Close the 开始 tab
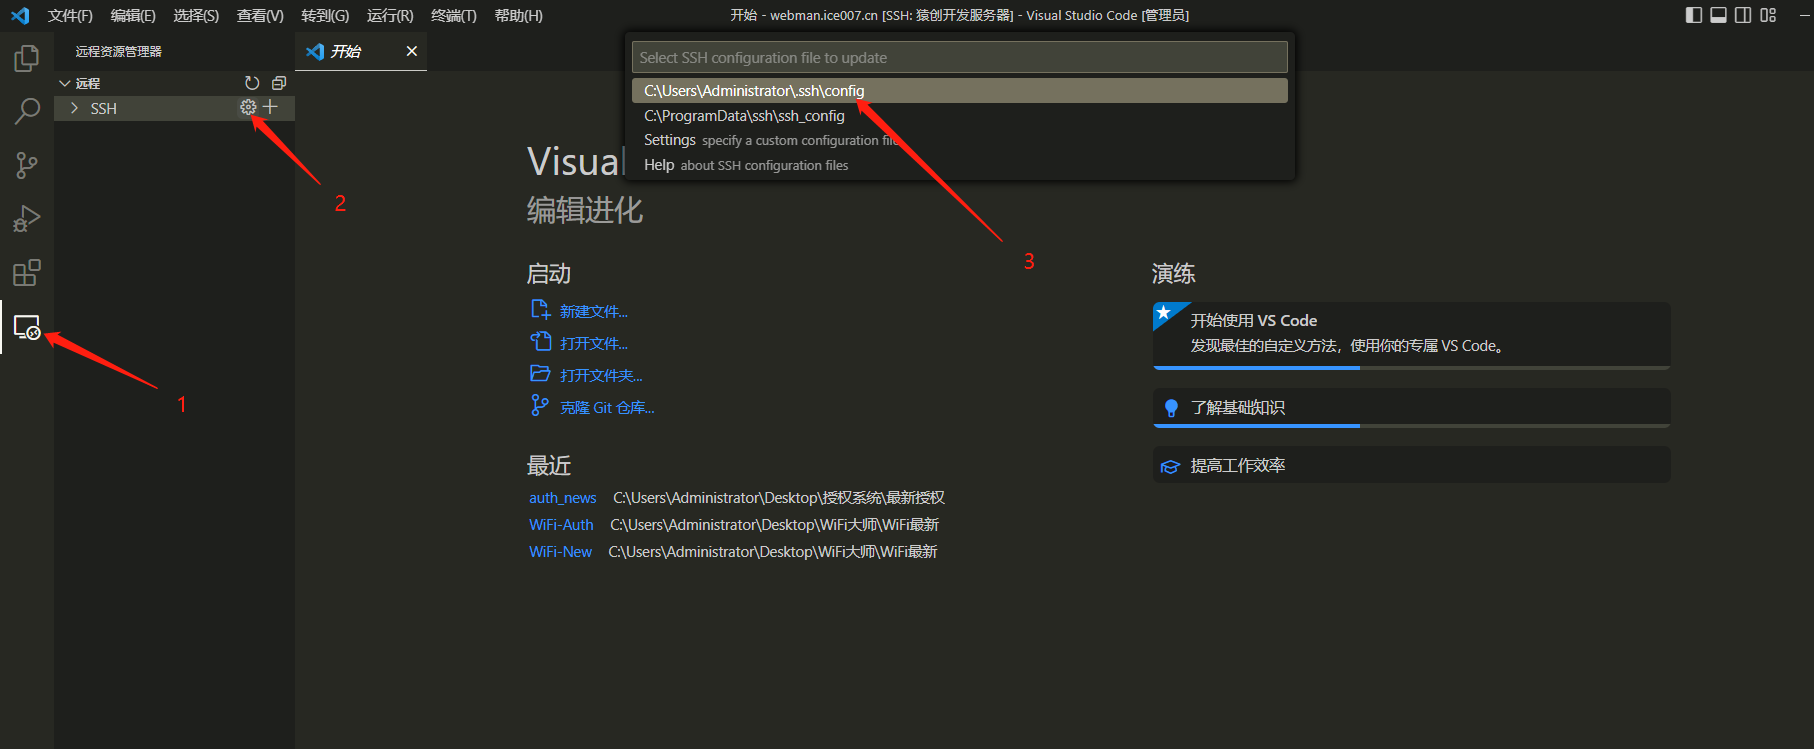 (x=411, y=51)
